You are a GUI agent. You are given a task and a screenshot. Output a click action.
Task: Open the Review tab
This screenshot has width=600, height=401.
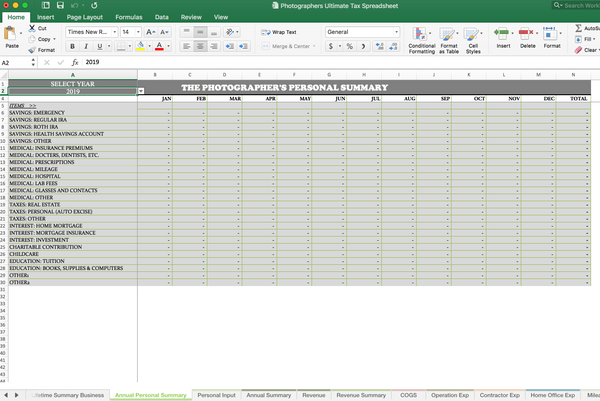pos(191,17)
